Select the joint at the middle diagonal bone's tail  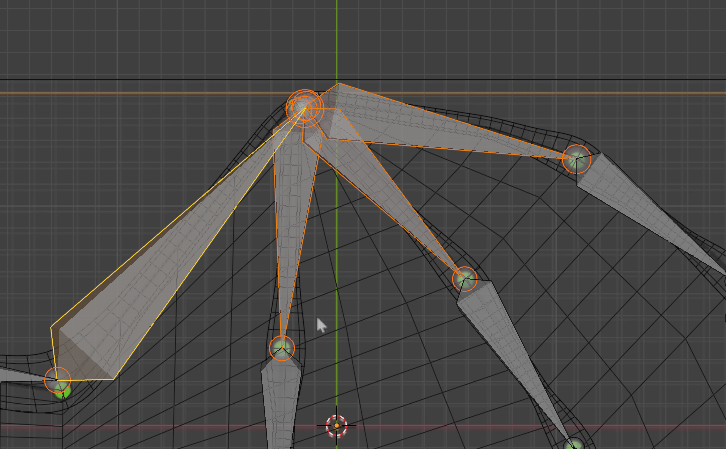pyautogui.click(x=464, y=279)
